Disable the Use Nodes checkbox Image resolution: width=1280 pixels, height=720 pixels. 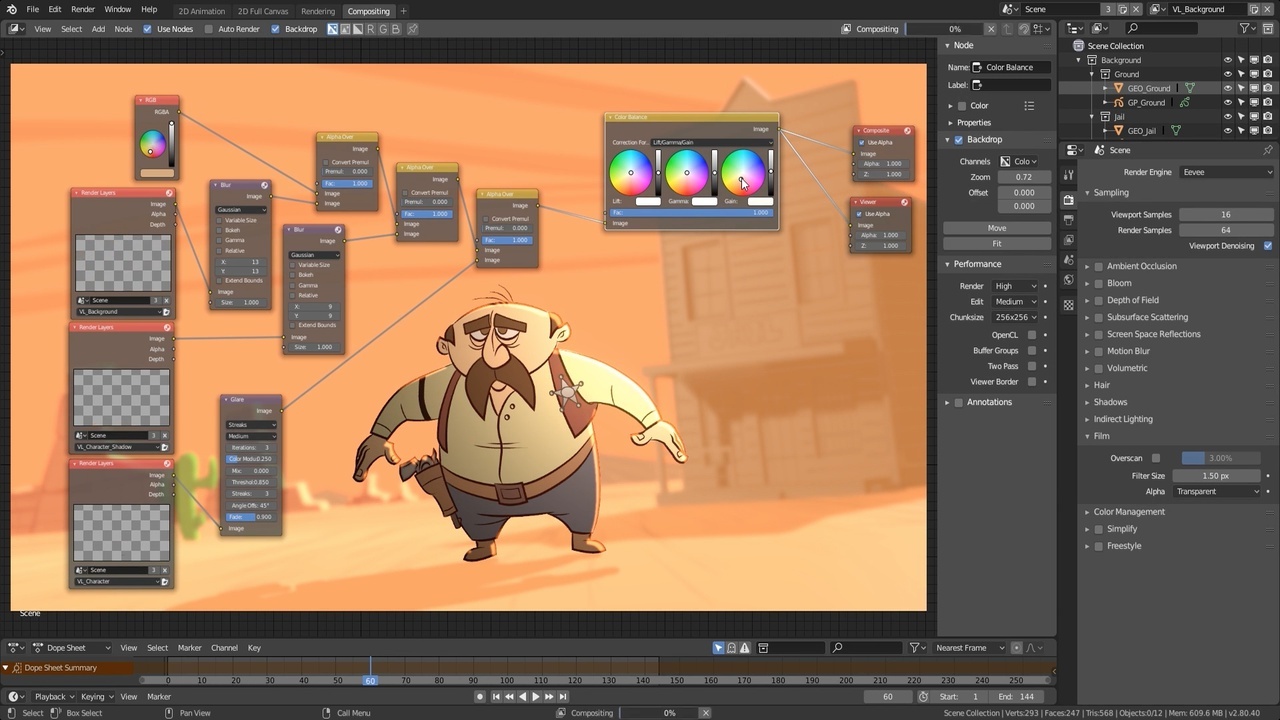tap(148, 29)
